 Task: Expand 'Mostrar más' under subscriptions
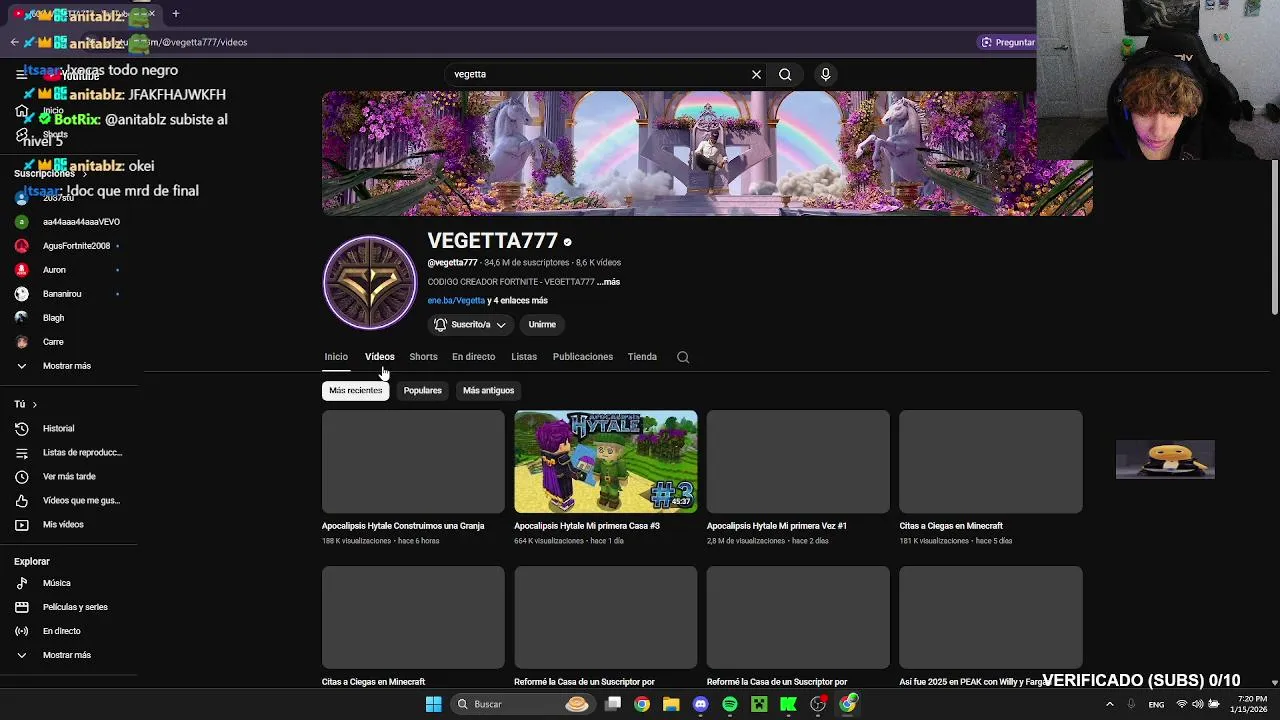(69, 366)
